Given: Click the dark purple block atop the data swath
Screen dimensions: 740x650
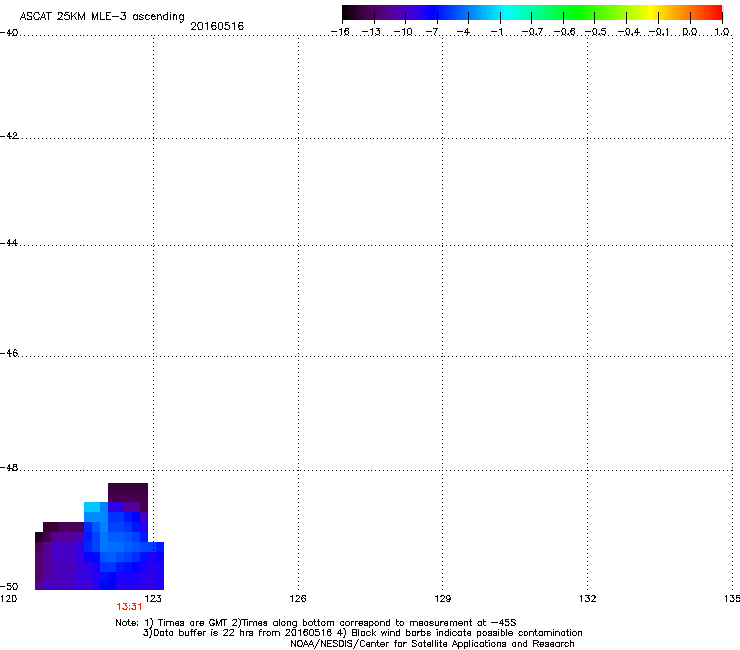Looking at the screenshot, I should [128, 492].
